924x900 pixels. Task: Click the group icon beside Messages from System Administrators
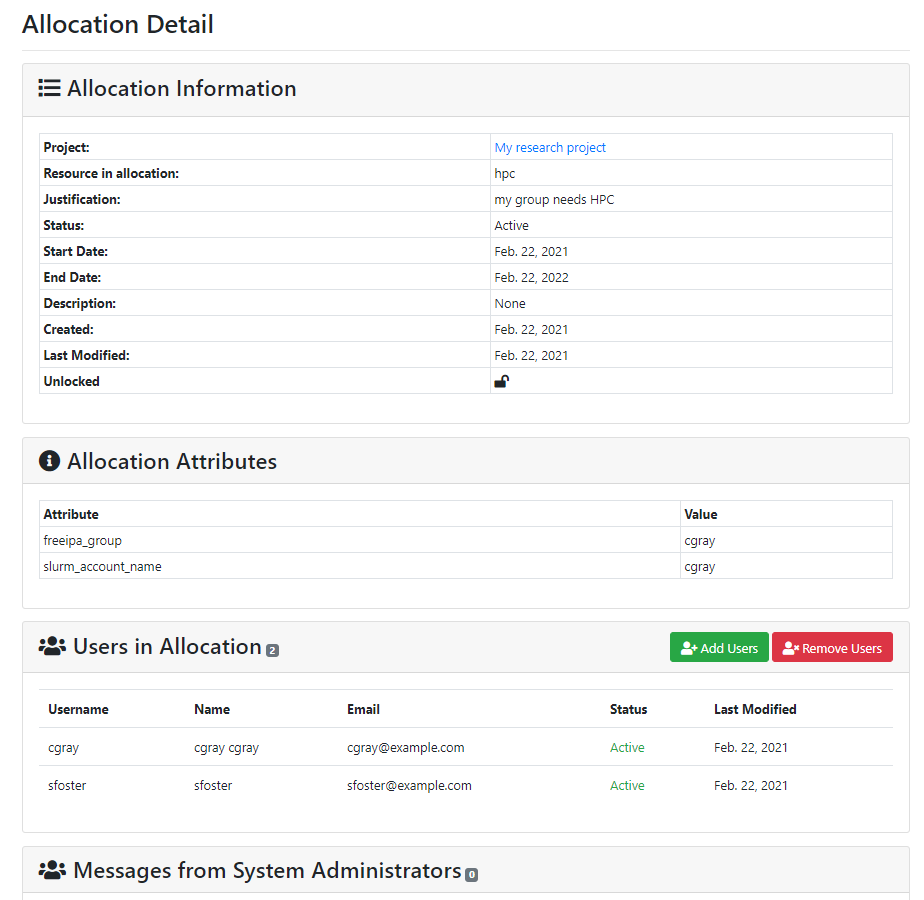point(52,871)
